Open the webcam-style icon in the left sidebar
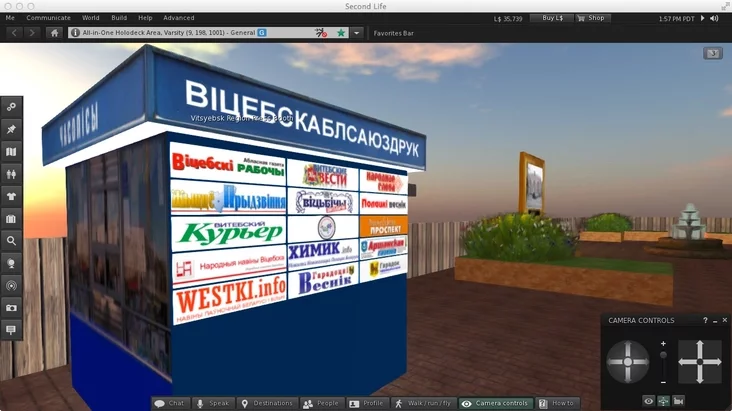Image resolution: width=732 pixels, height=411 pixels. coord(11,263)
